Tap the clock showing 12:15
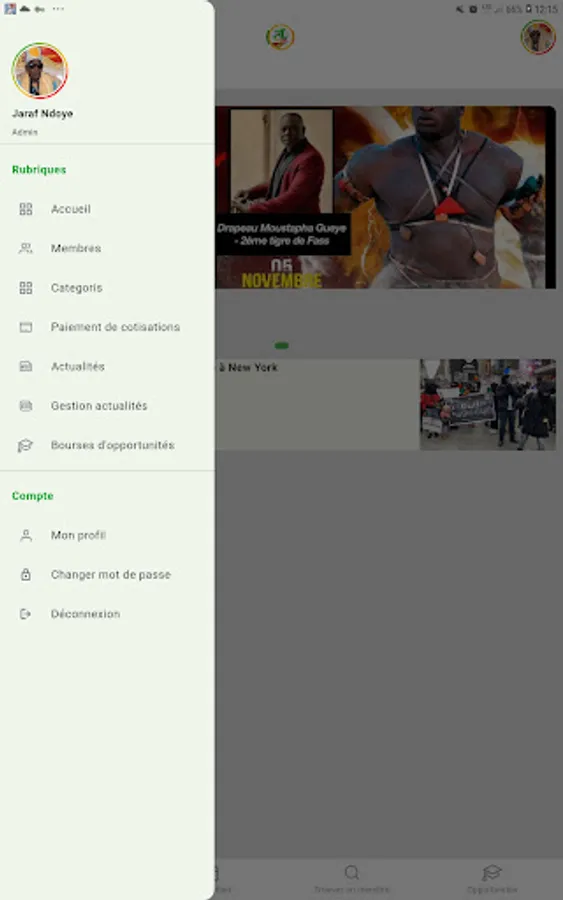The height and width of the screenshot is (900, 563). coord(546,9)
